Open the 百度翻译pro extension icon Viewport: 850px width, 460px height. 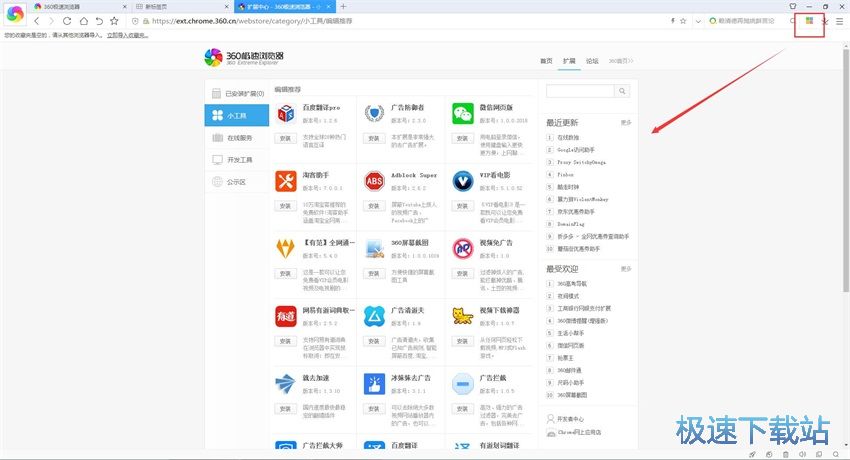click(286, 113)
